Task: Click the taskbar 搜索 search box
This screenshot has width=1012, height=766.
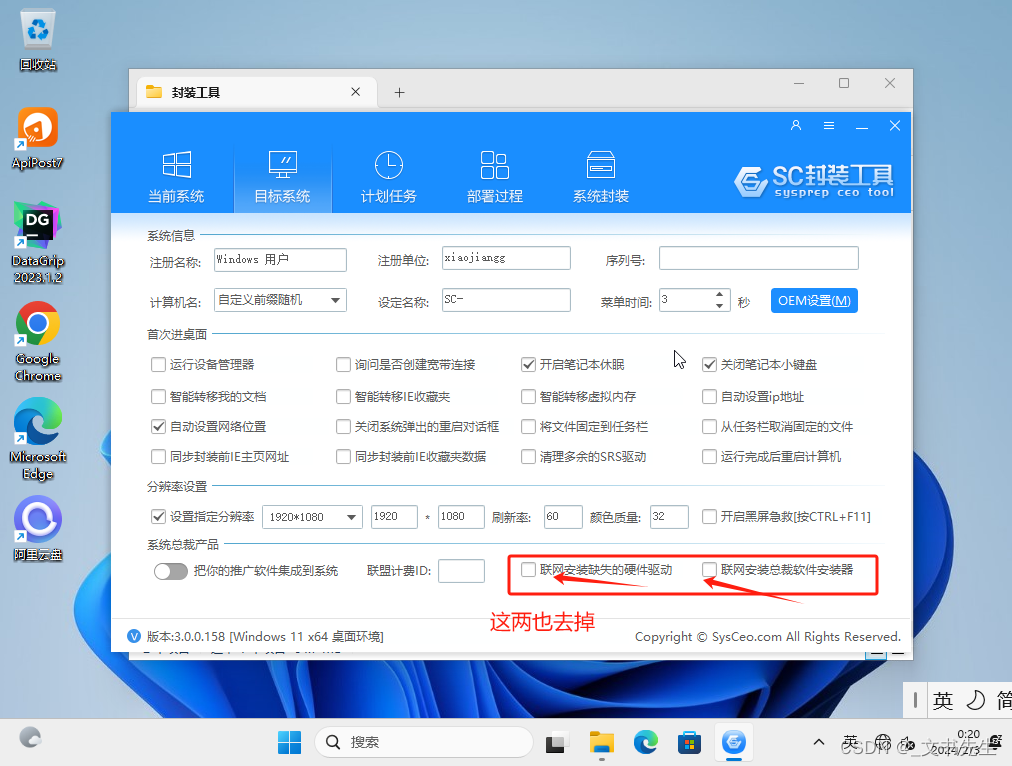Action: pyautogui.click(x=423, y=742)
